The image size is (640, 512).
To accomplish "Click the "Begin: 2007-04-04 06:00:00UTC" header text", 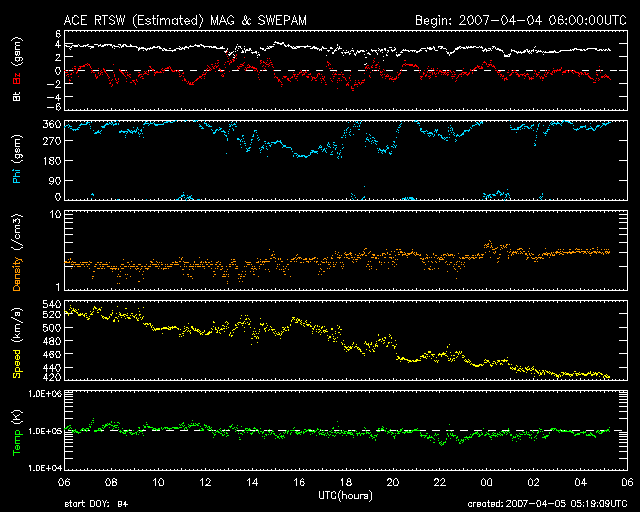I will tap(521, 20).
